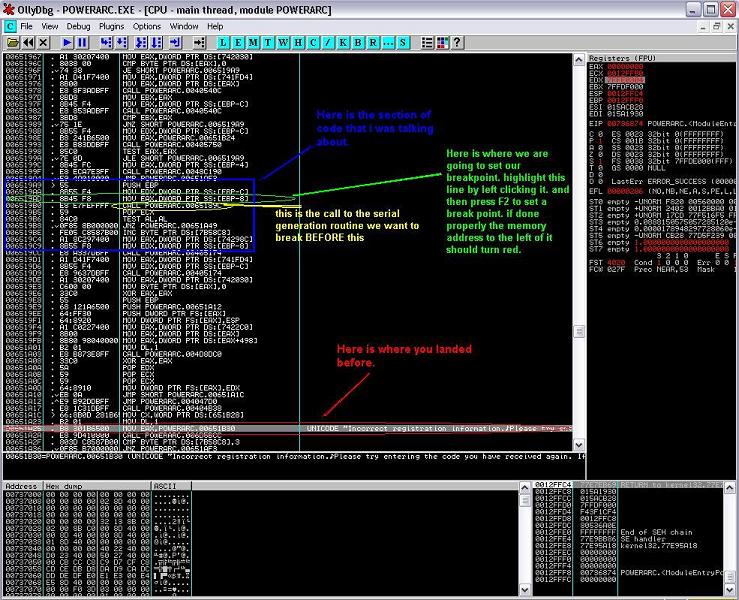
Task: Click disassembly pane scrollbar down arrow
Action: tap(579, 444)
